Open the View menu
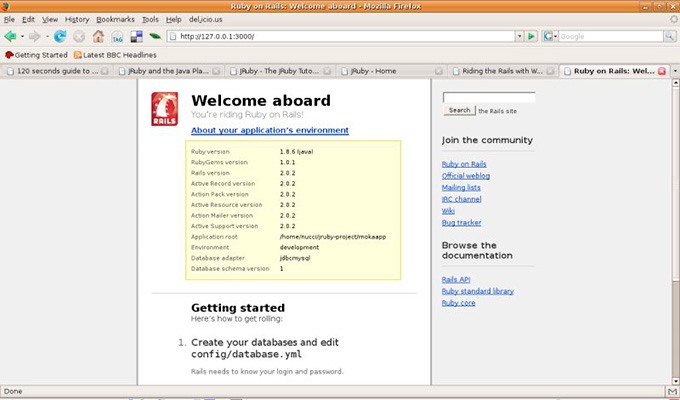This screenshot has width=680, height=400. pyautogui.click(x=50, y=20)
